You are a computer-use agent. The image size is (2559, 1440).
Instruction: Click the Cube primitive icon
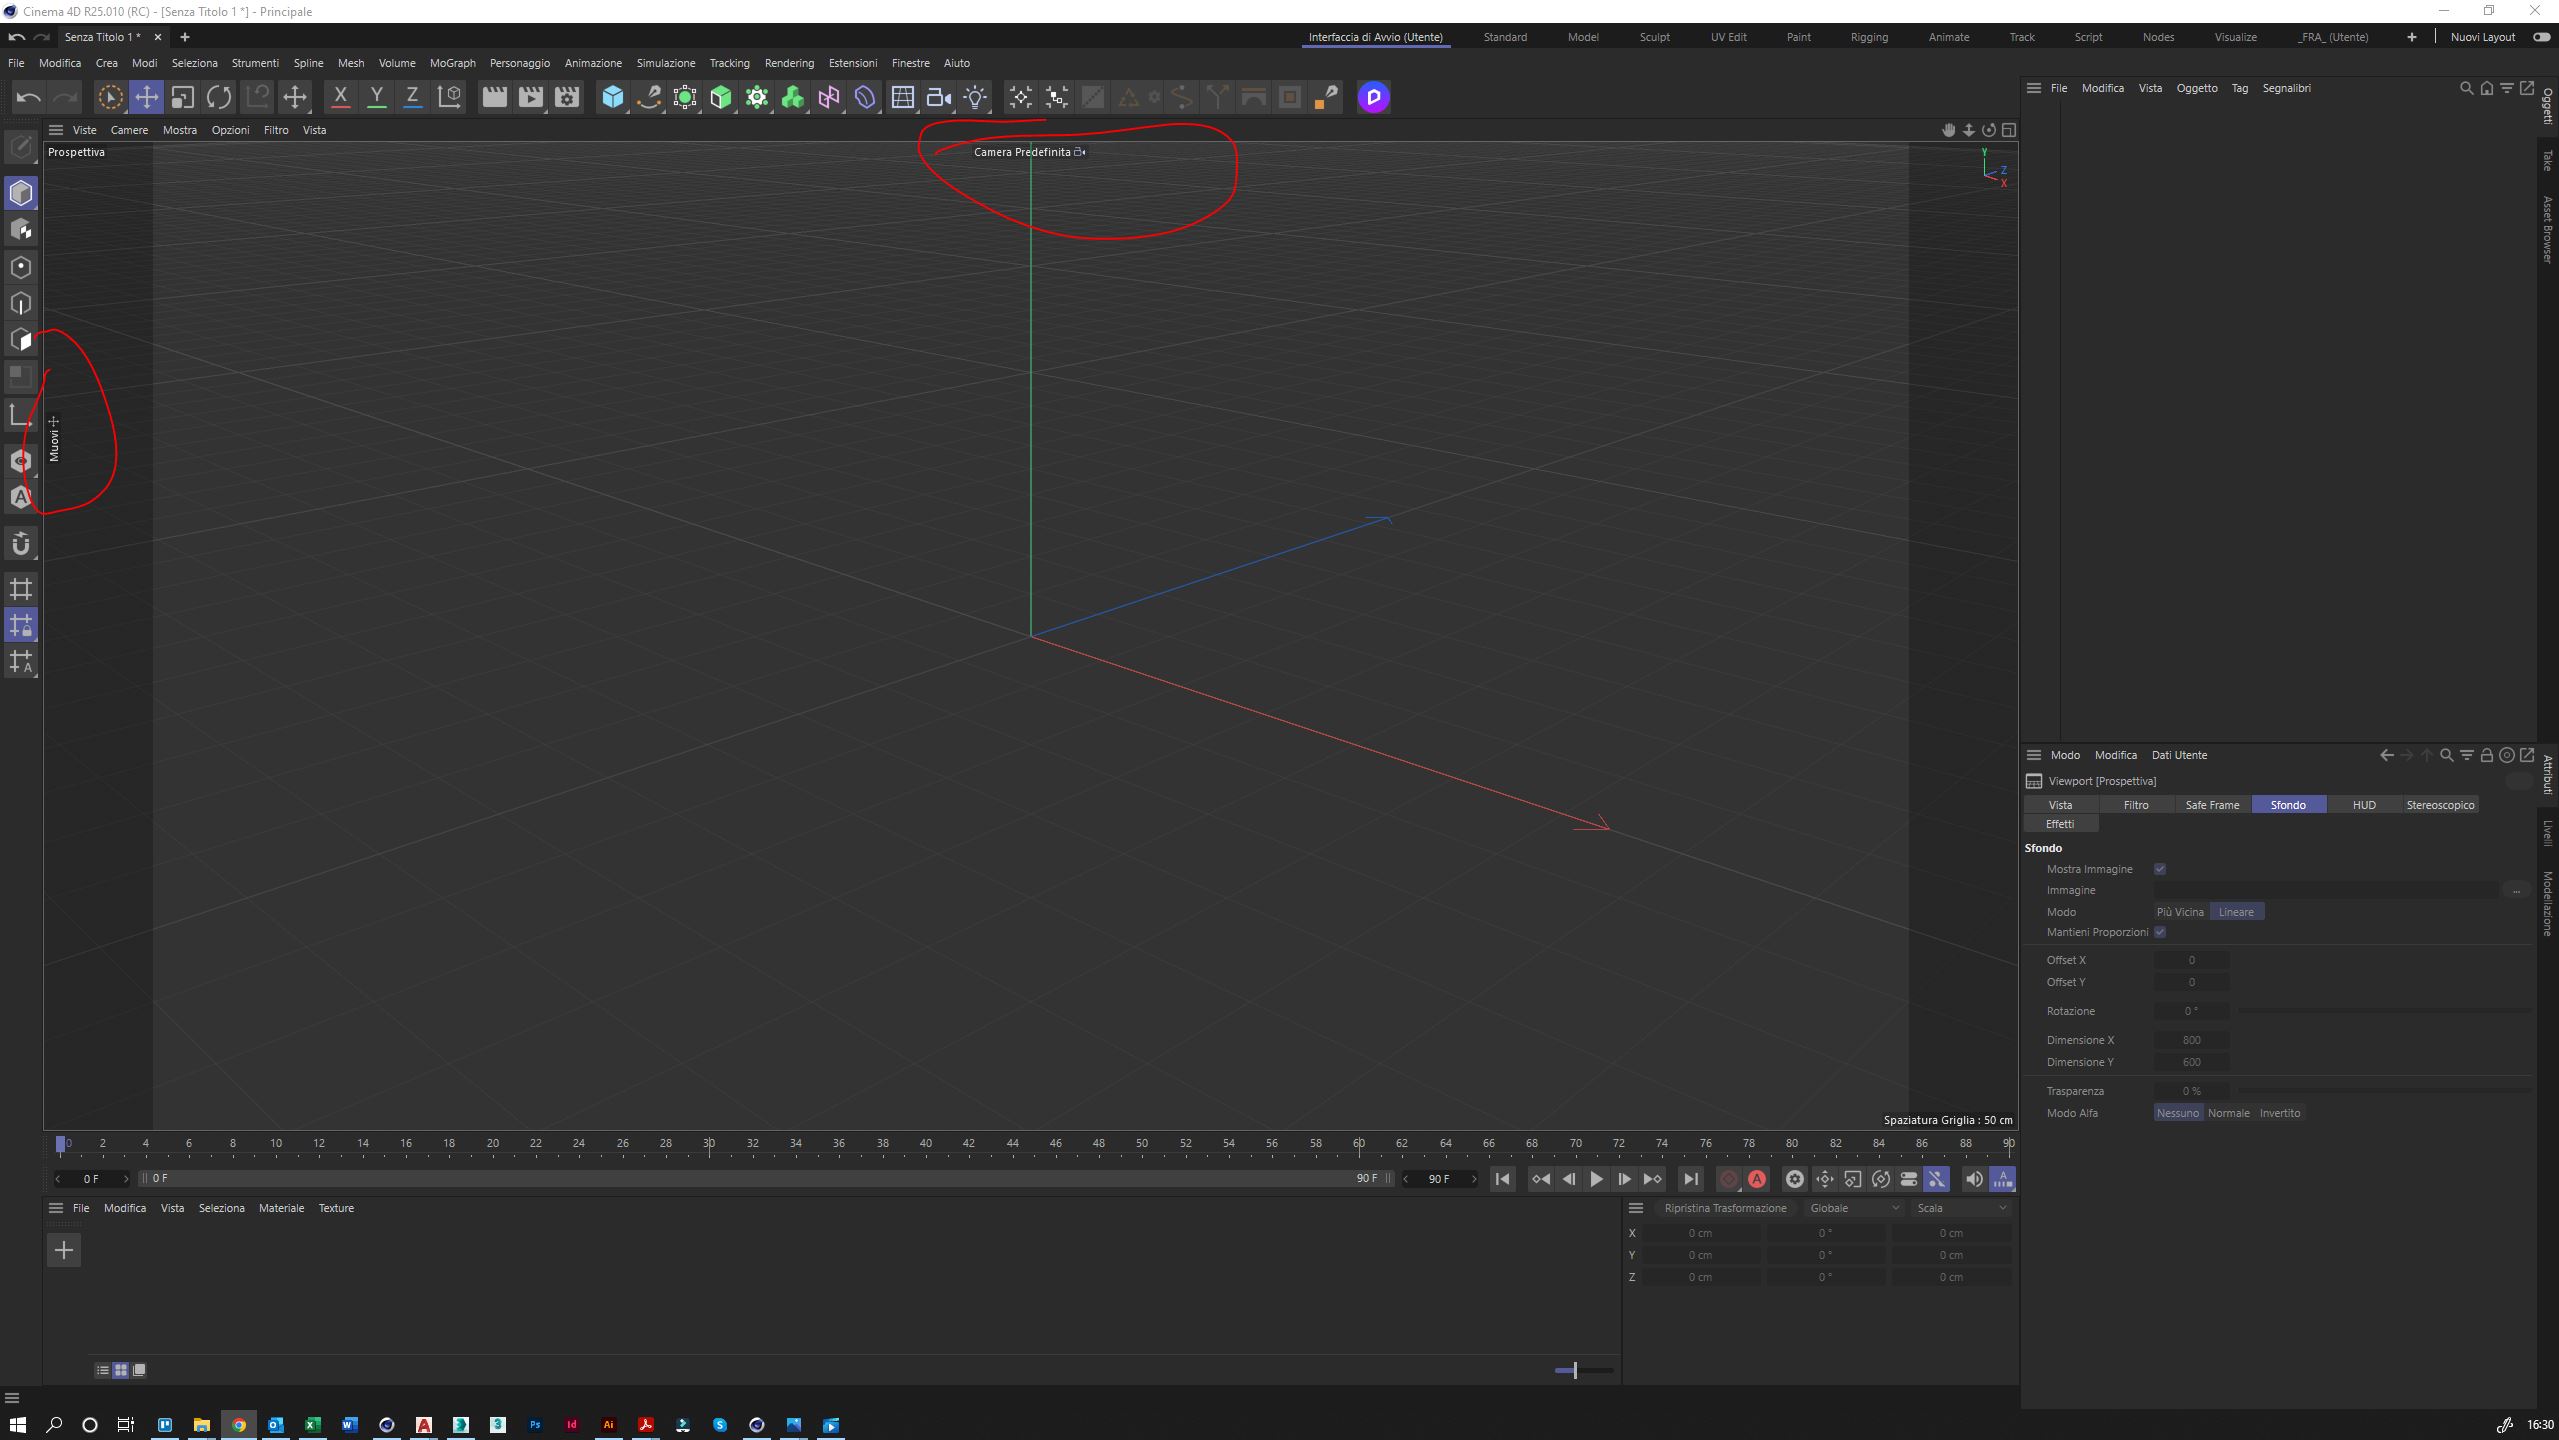[612, 97]
